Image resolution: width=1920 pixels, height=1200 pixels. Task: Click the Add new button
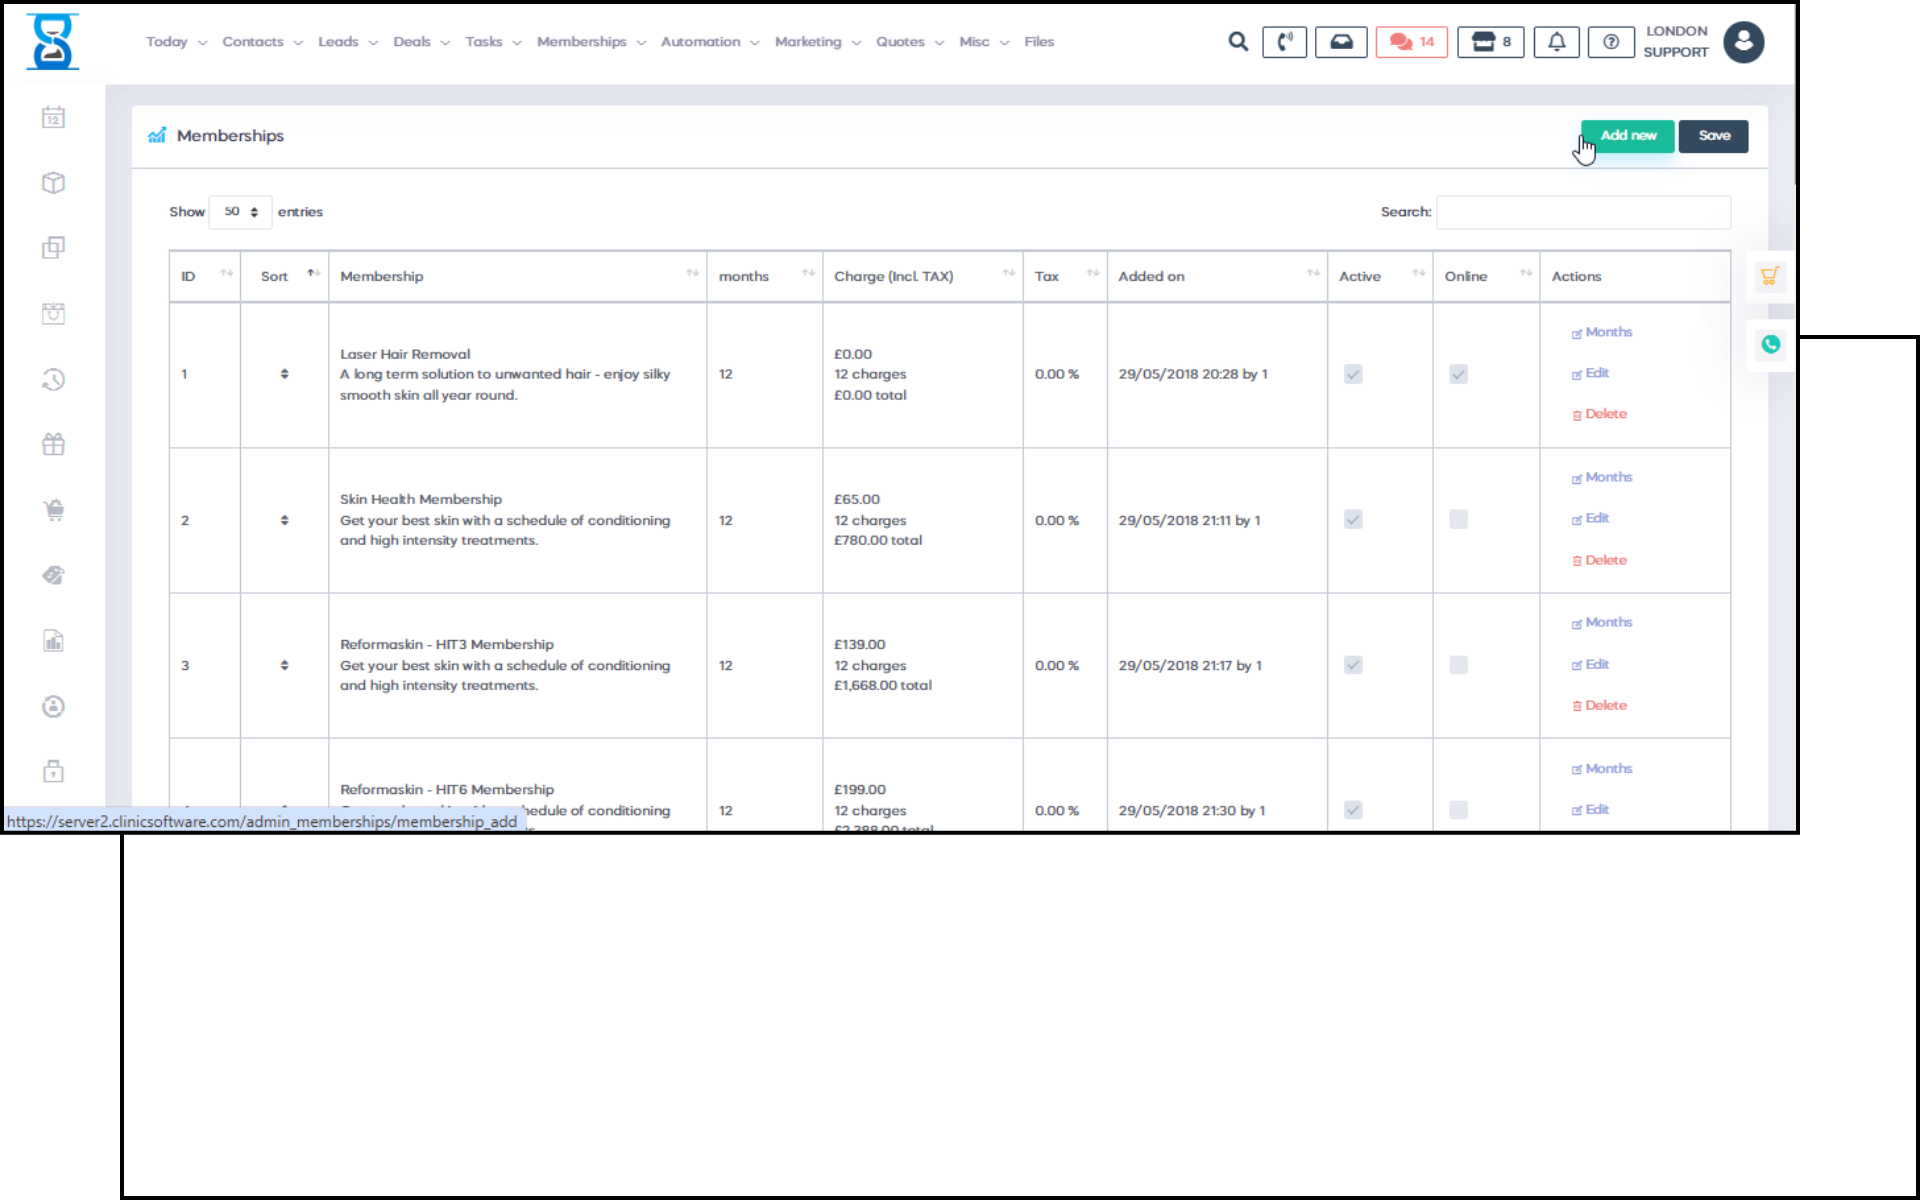(1627, 136)
